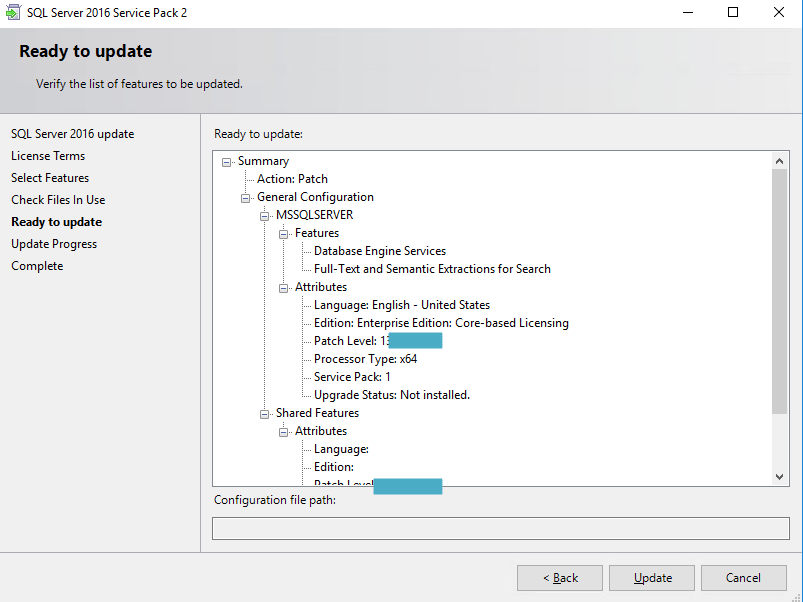Go back with the Back button
Viewport: 803px width, 602px height.
point(560,578)
